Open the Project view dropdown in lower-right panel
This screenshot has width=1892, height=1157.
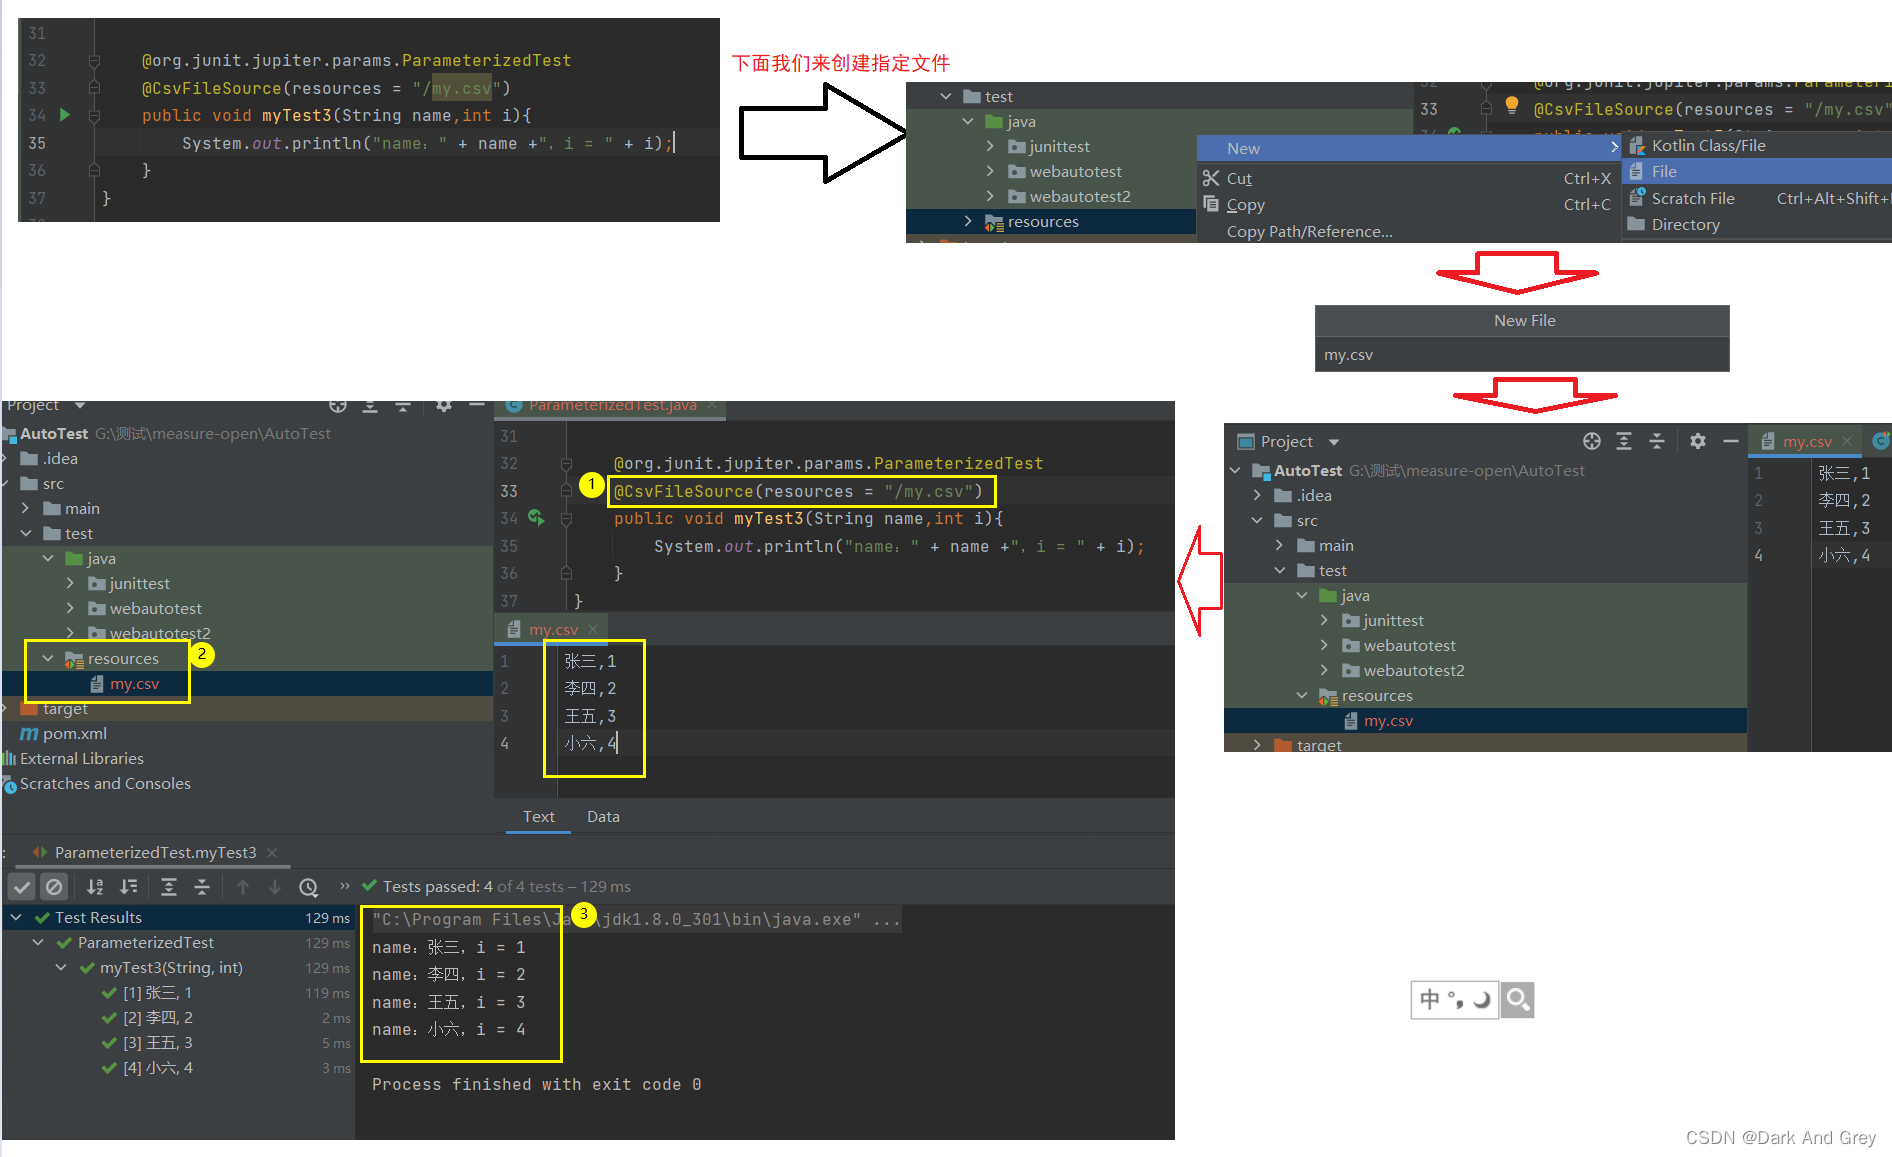coord(1334,442)
